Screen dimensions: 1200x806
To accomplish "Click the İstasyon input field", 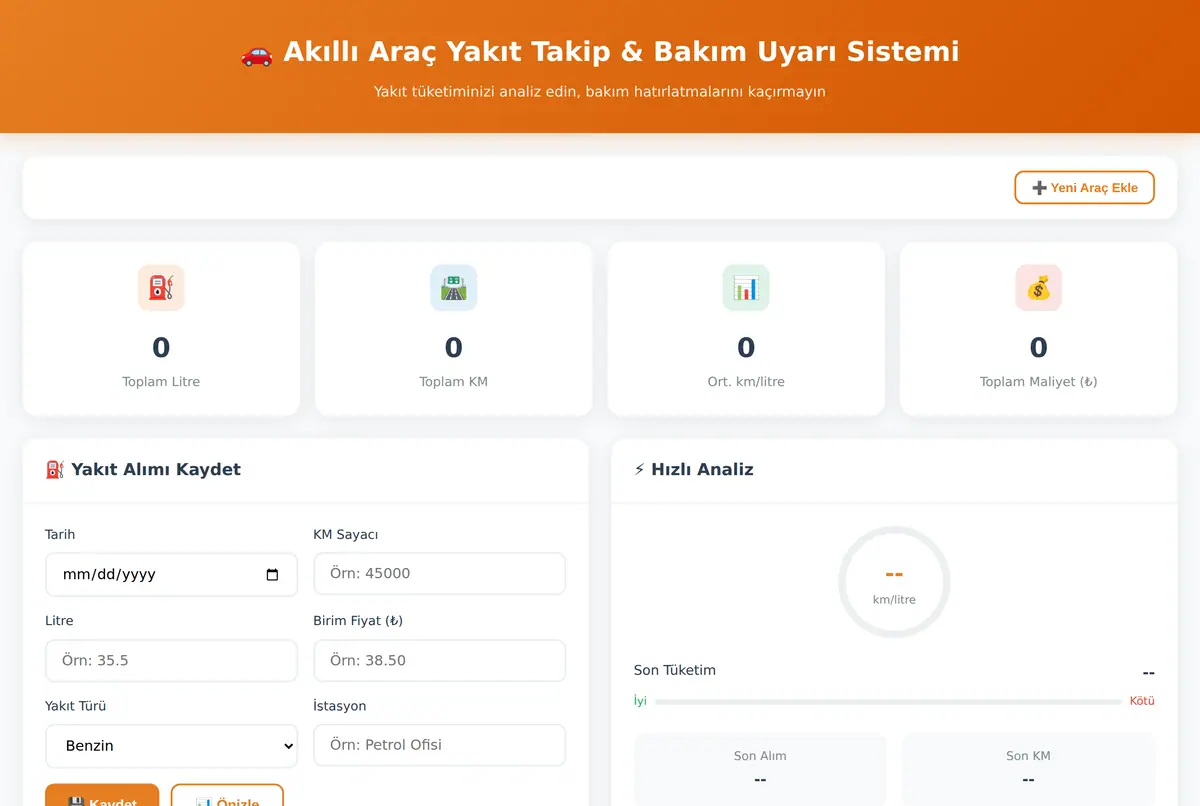I will tap(439, 745).
